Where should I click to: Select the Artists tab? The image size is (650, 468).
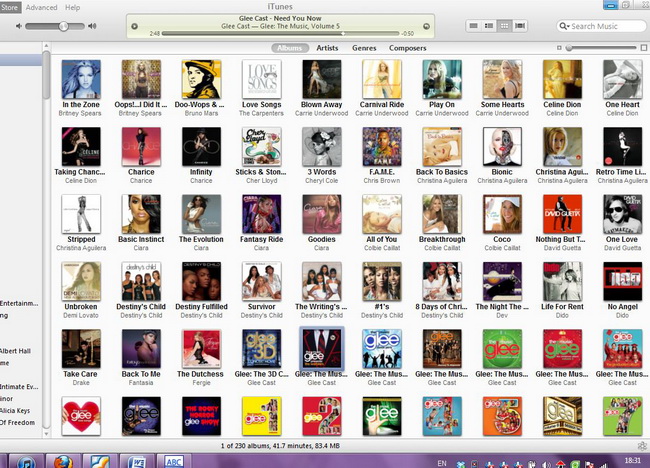tap(327, 48)
